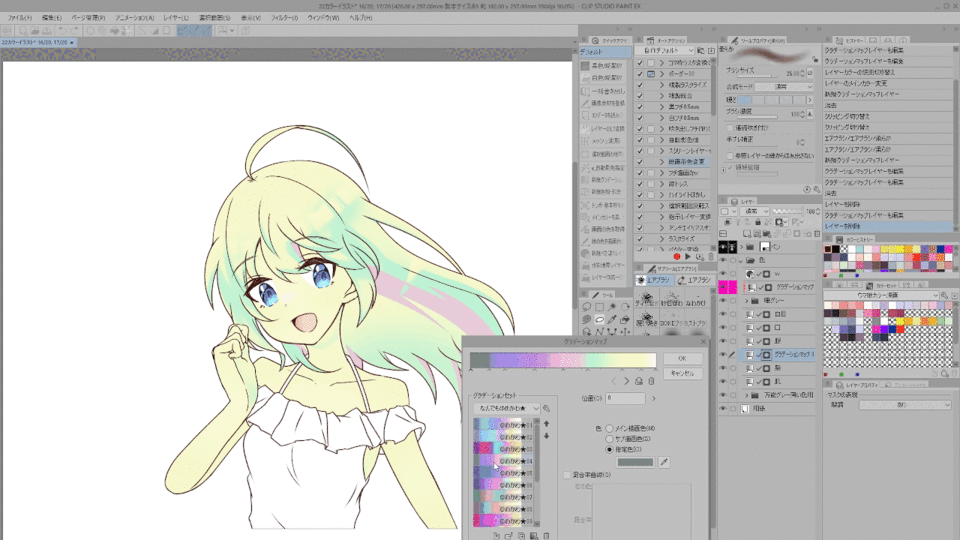Image resolution: width=960 pixels, height=540 pixels.
Task: Select the メイン描画色 radio button
Action: (610, 428)
